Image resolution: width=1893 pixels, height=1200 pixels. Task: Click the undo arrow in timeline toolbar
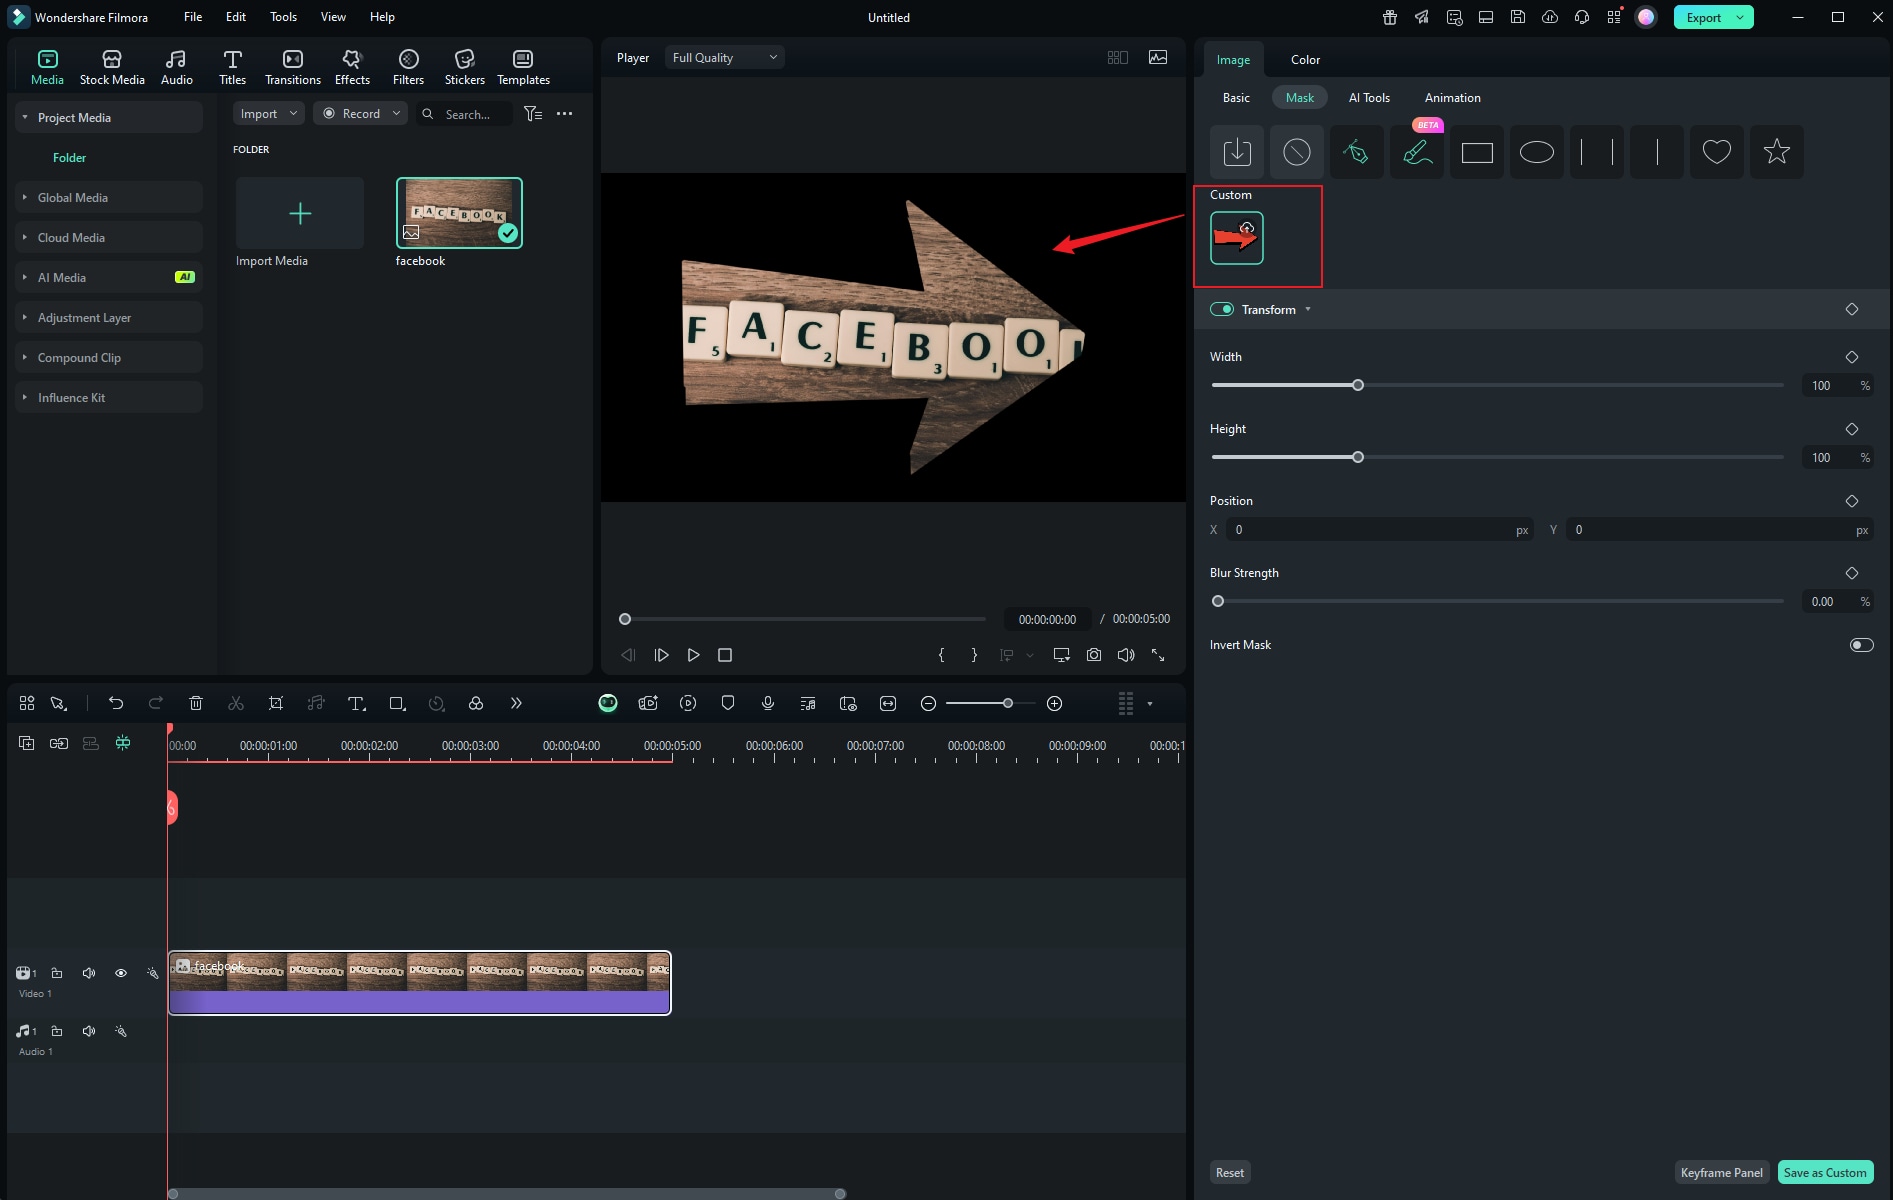(116, 703)
